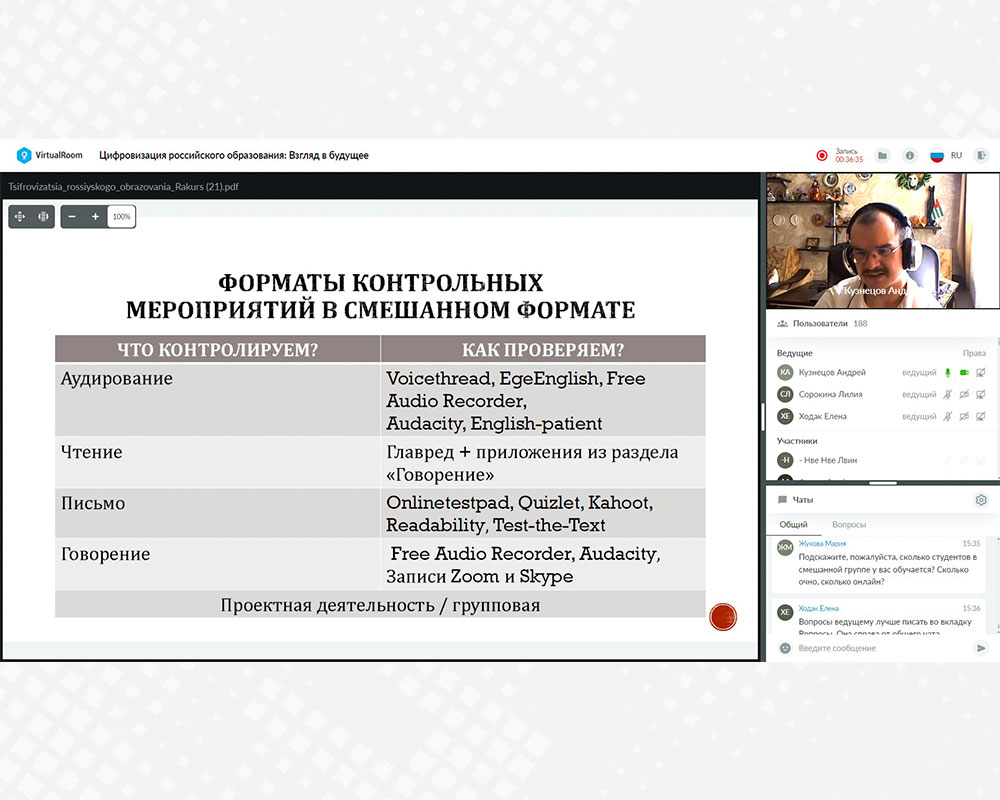The width and height of the screenshot is (1000, 800).
Task: Toggle microphone for Сорокина Лилия
Action: [948, 394]
